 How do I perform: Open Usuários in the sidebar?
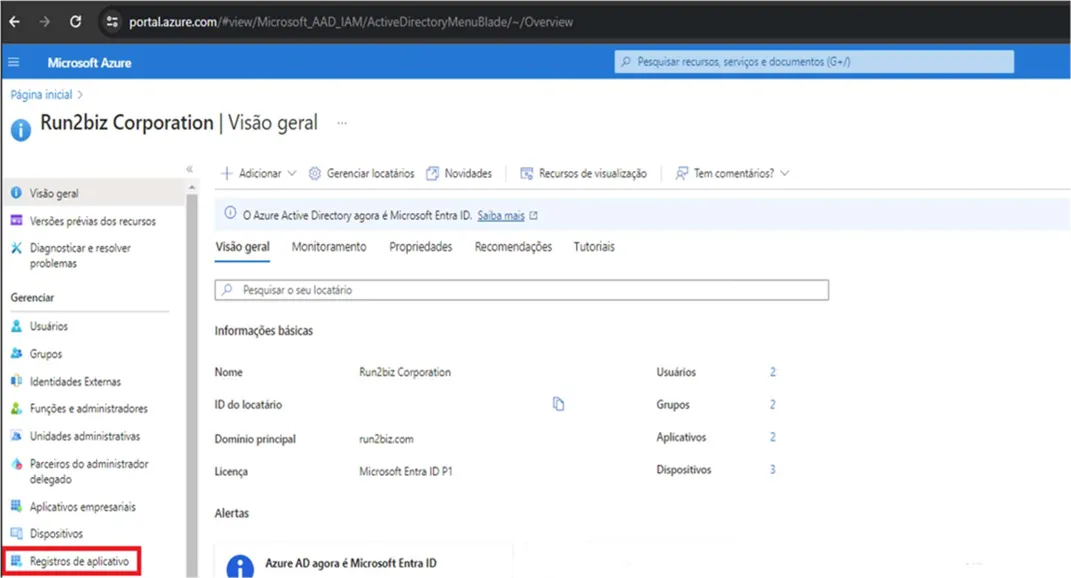48,326
